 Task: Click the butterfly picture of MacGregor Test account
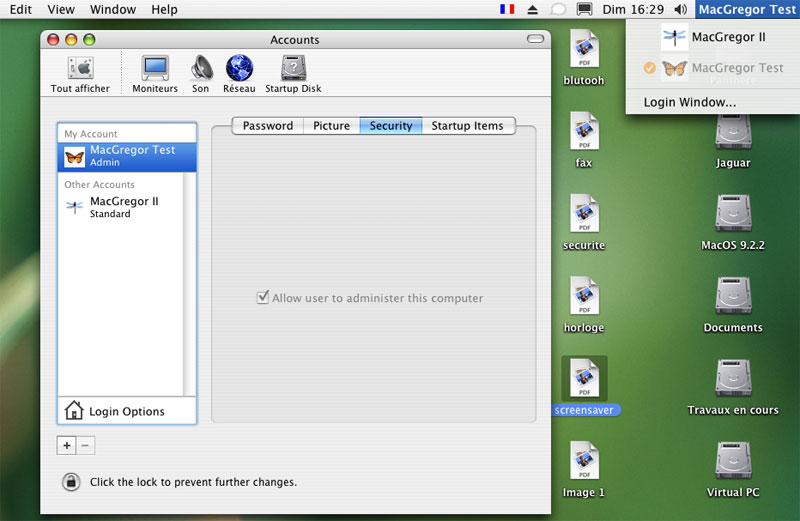74,157
